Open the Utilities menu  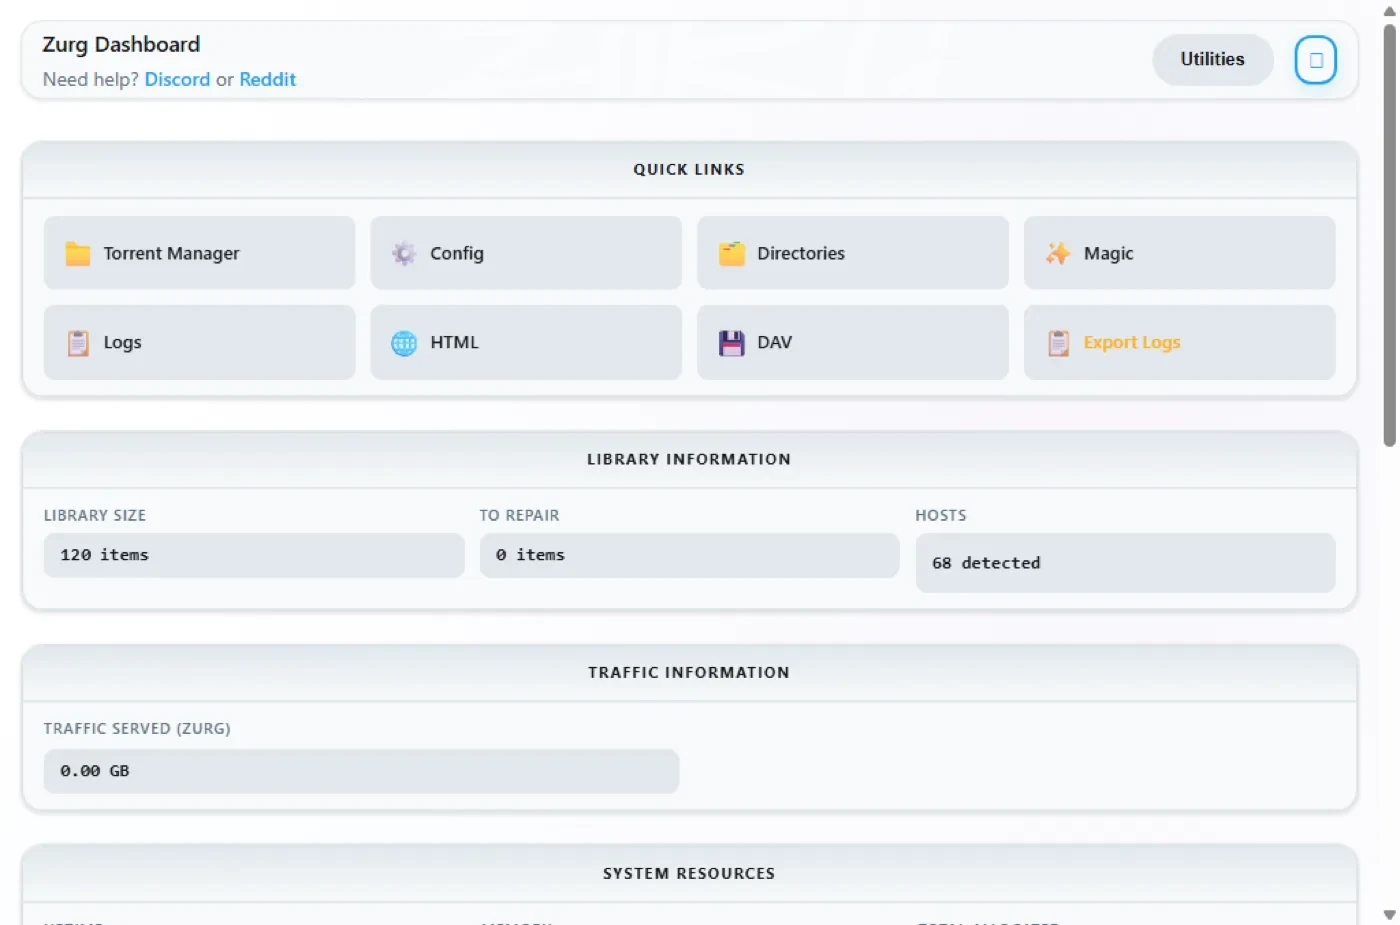[x=1213, y=60]
